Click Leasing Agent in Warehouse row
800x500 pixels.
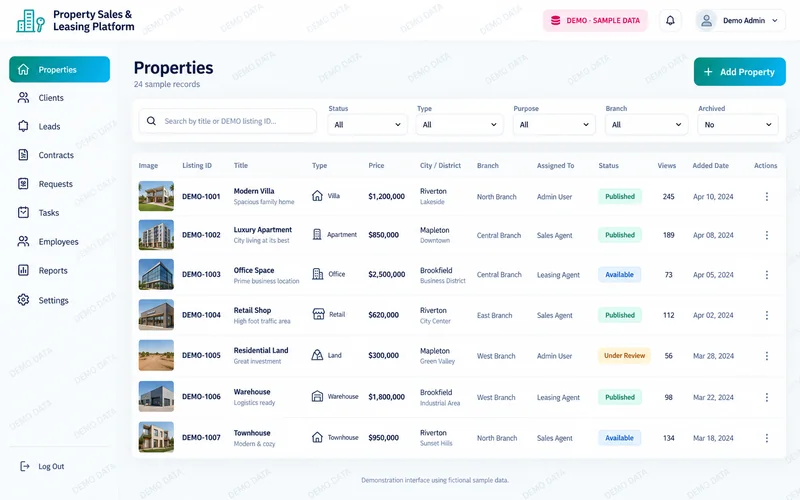click(x=558, y=397)
